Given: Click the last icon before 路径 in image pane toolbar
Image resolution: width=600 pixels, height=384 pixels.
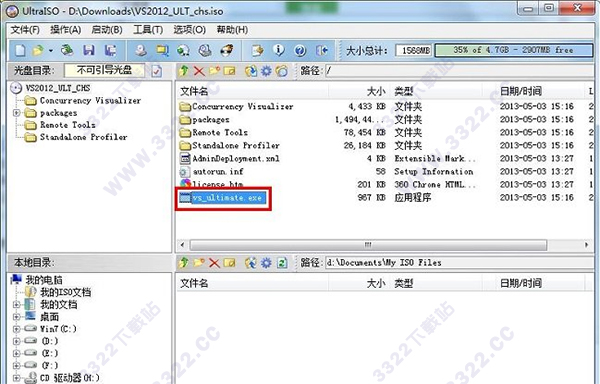Looking at the screenshot, I should click(x=282, y=71).
